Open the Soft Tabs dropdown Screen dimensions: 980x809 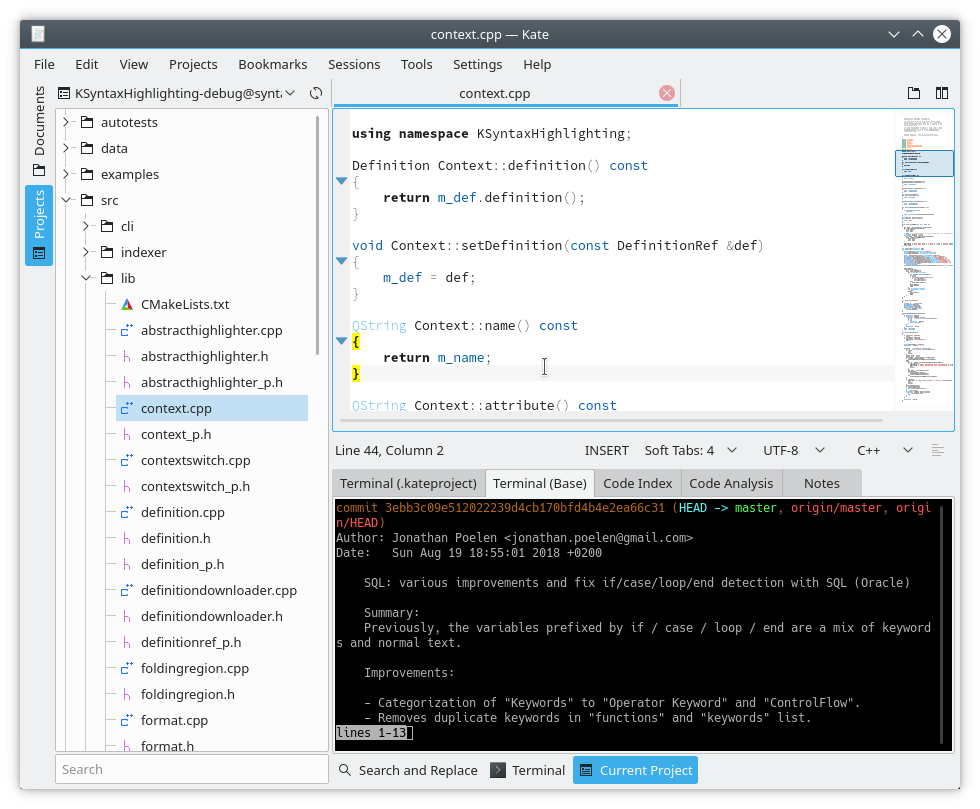tap(691, 450)
